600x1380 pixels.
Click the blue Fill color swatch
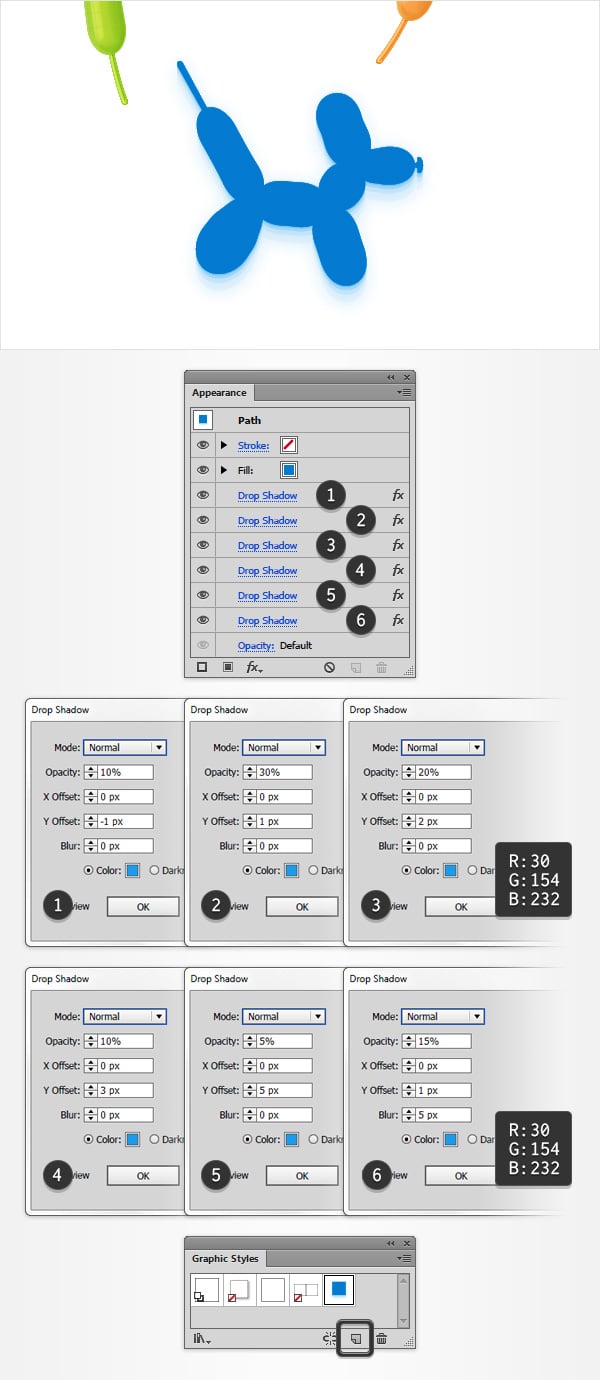(288, 470)
